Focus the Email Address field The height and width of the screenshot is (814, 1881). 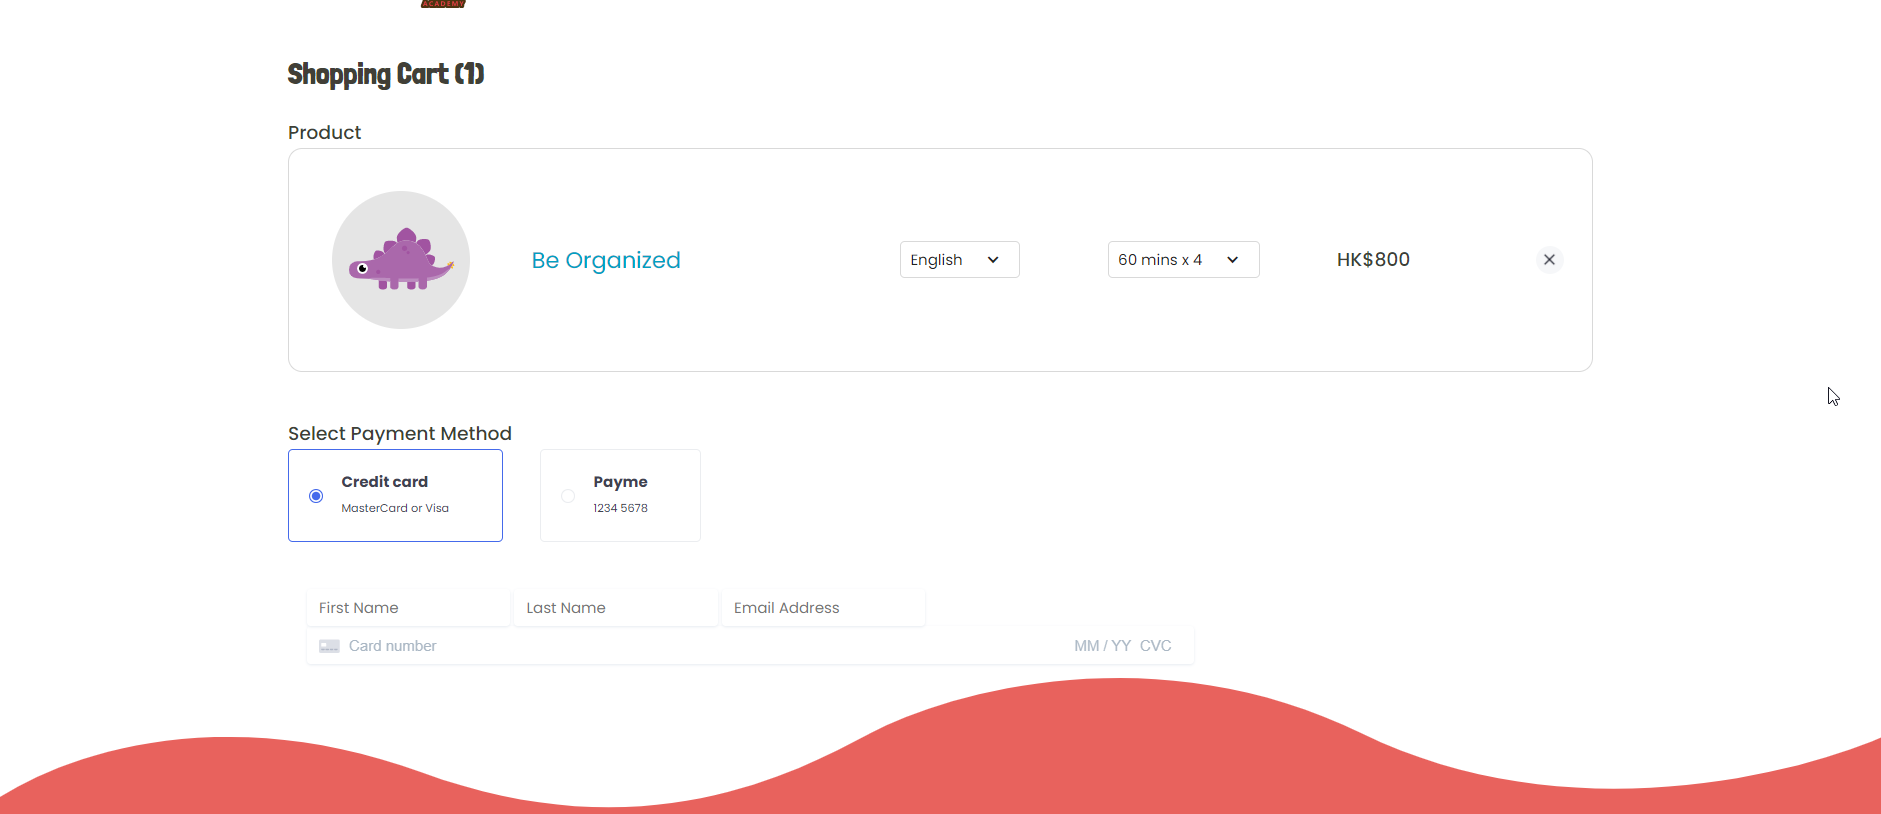(823, 608)
